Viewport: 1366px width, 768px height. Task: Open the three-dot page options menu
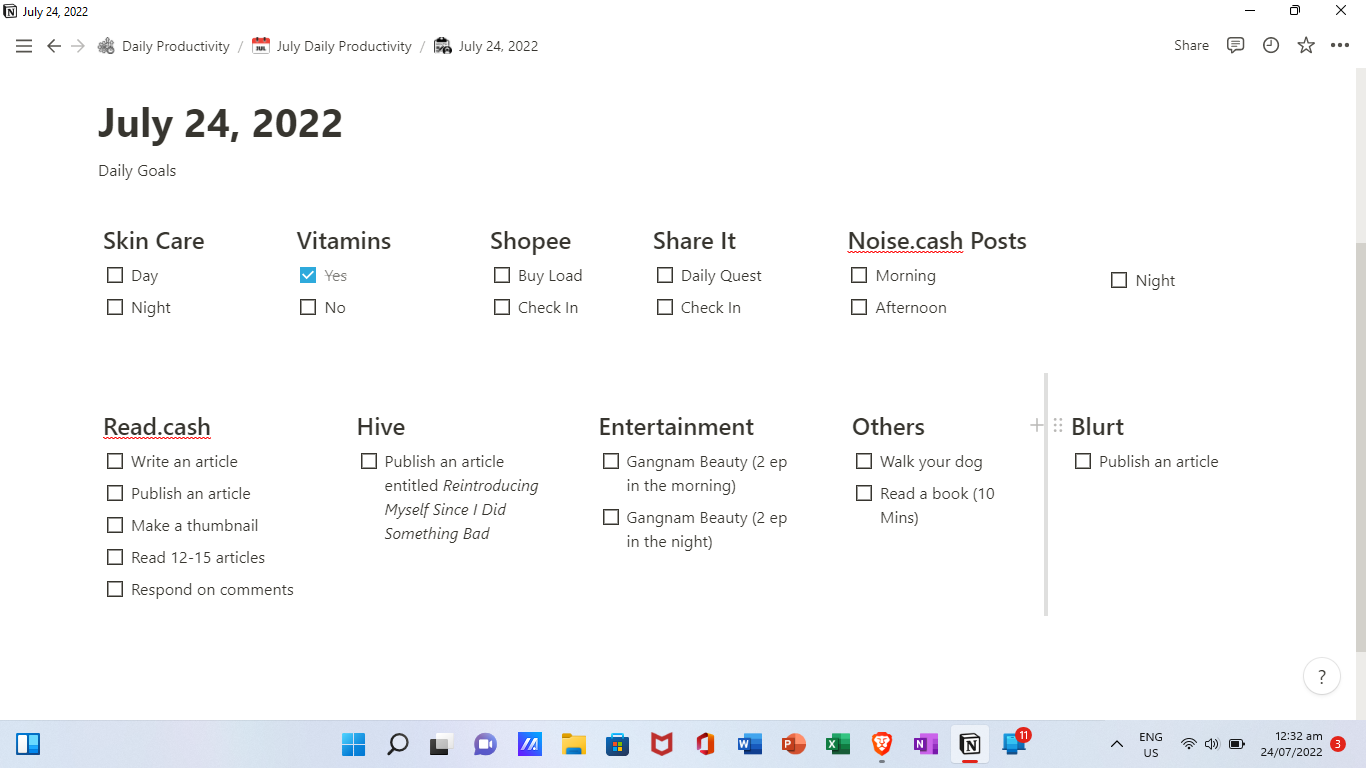coord(1340,46)
